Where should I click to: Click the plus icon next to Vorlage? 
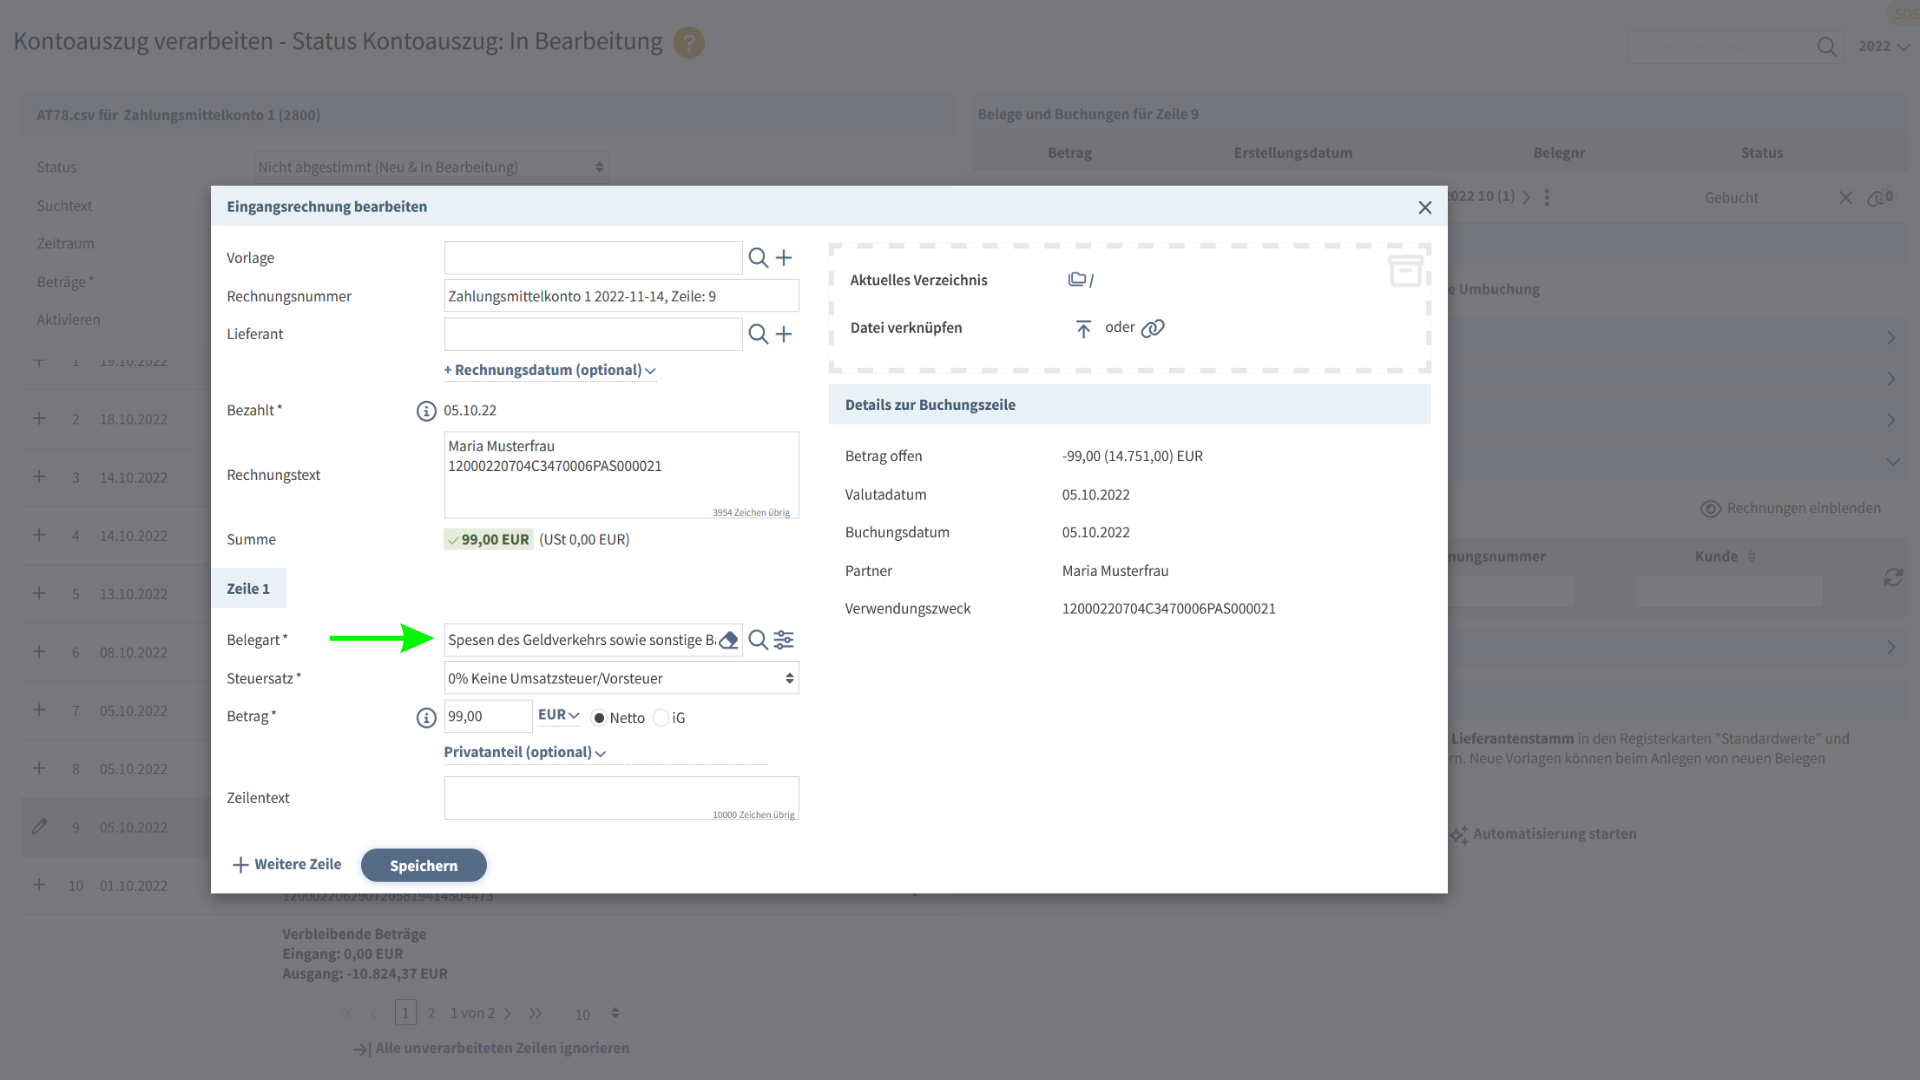784,258
